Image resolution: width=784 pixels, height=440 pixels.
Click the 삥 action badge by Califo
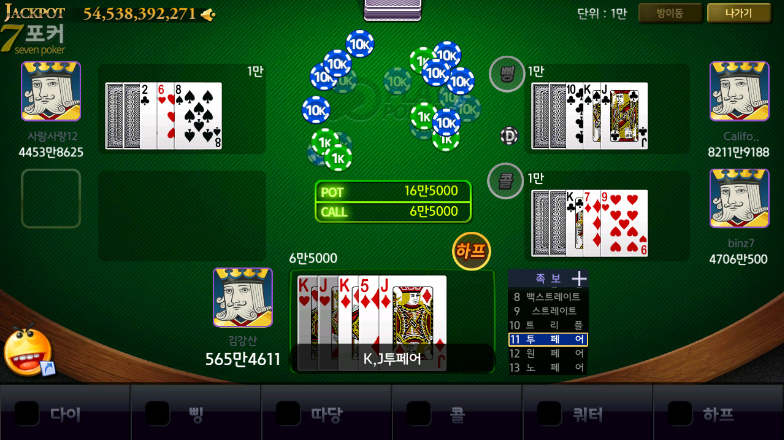tap(506, 74)
